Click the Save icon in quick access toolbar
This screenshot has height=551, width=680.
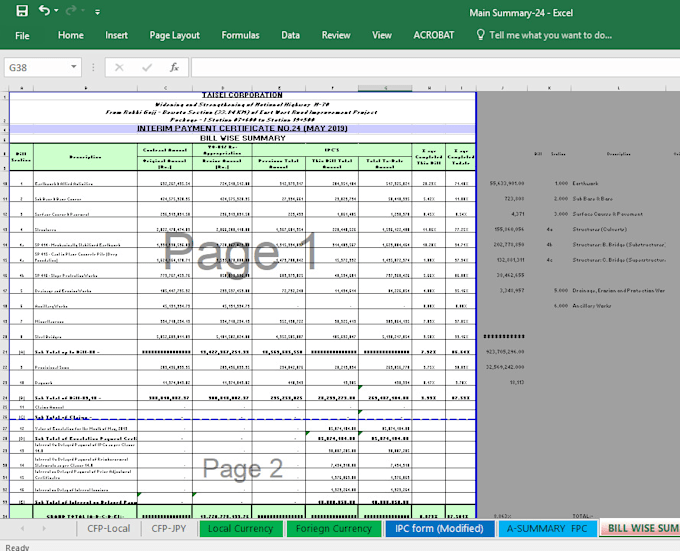coord(22,11)
